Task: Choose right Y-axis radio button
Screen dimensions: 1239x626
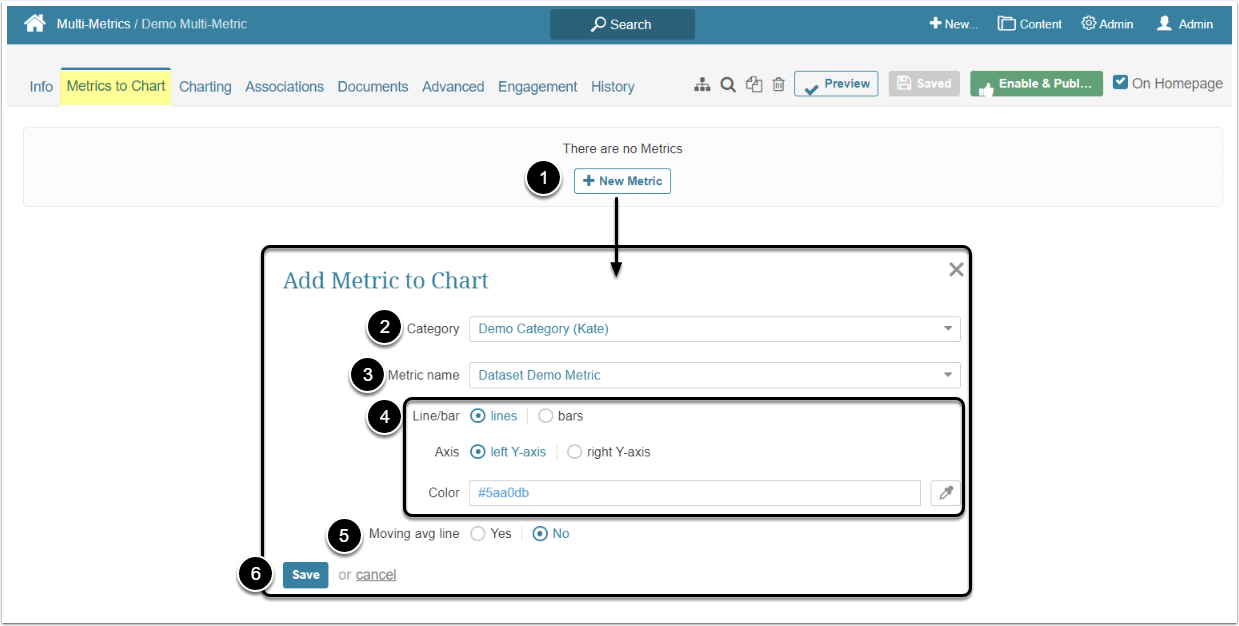Action: (574, 452)
